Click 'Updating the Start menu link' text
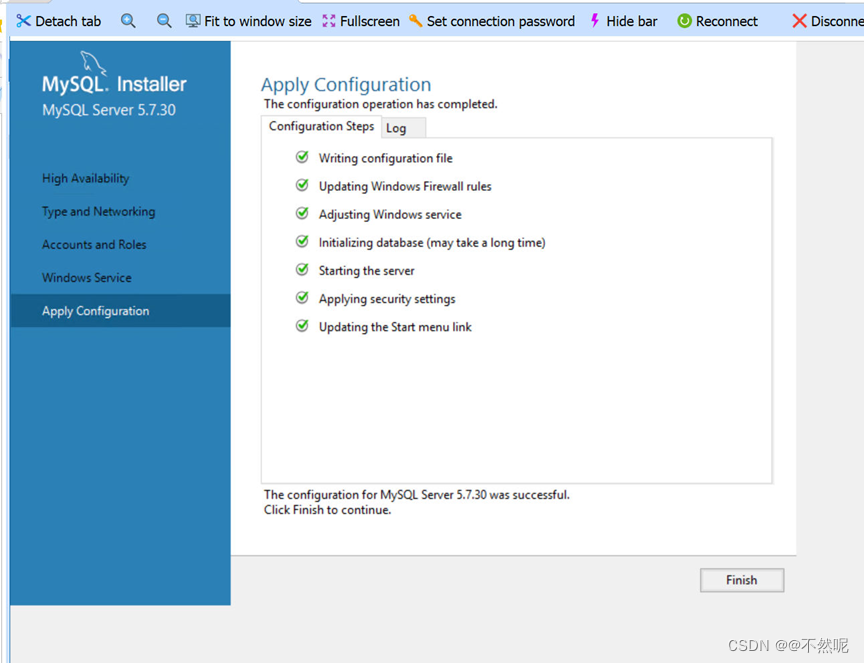 coord(395,327)
